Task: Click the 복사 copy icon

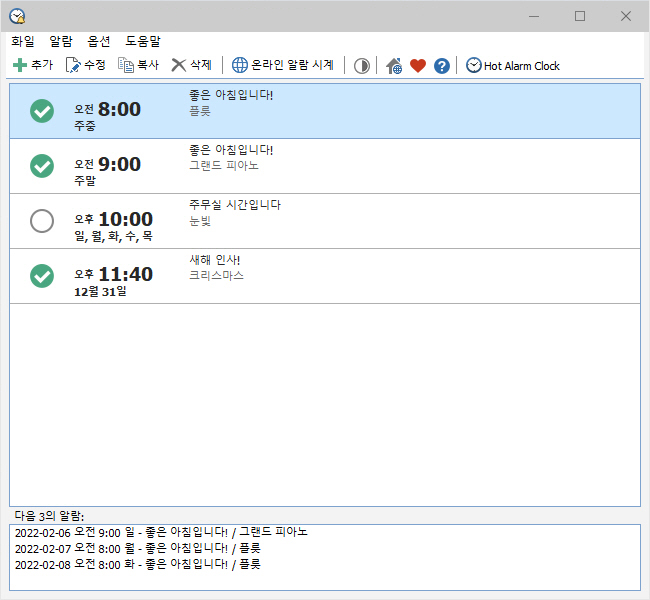Action: 126,66
